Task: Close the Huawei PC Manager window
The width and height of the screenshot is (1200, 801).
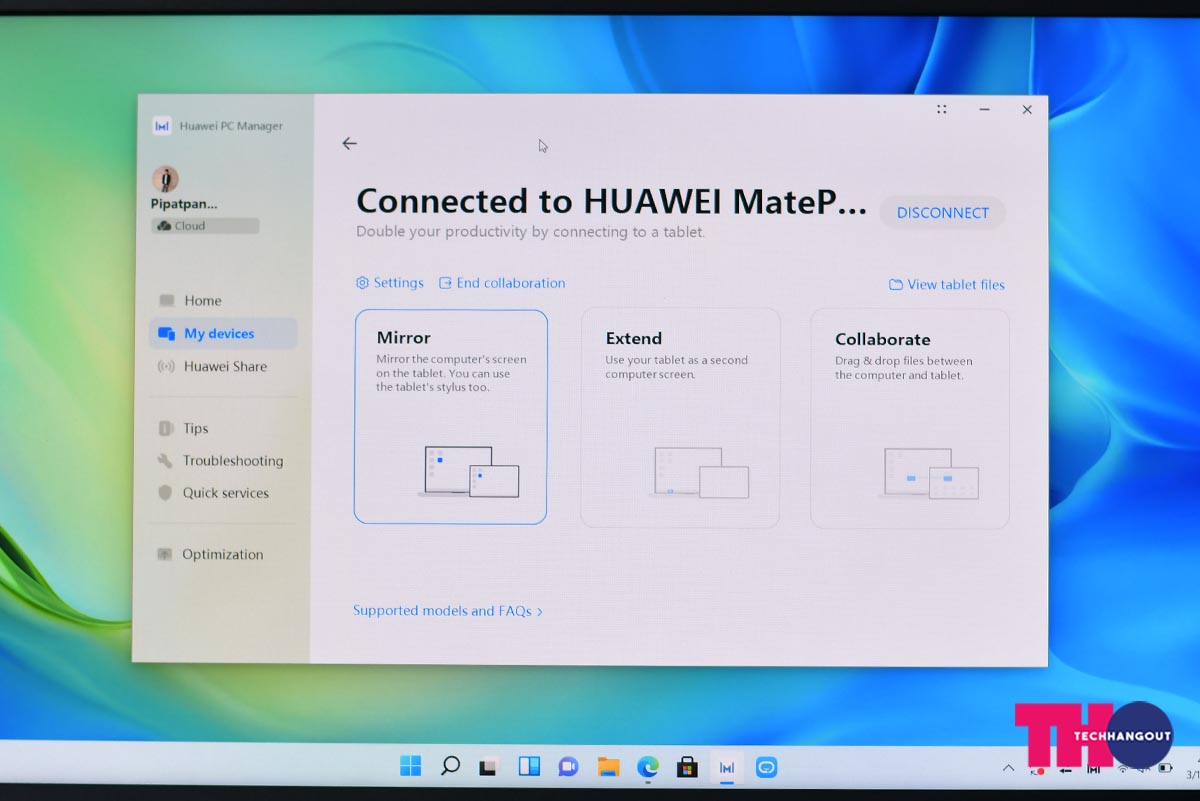Action: [x=1027, y=110]
